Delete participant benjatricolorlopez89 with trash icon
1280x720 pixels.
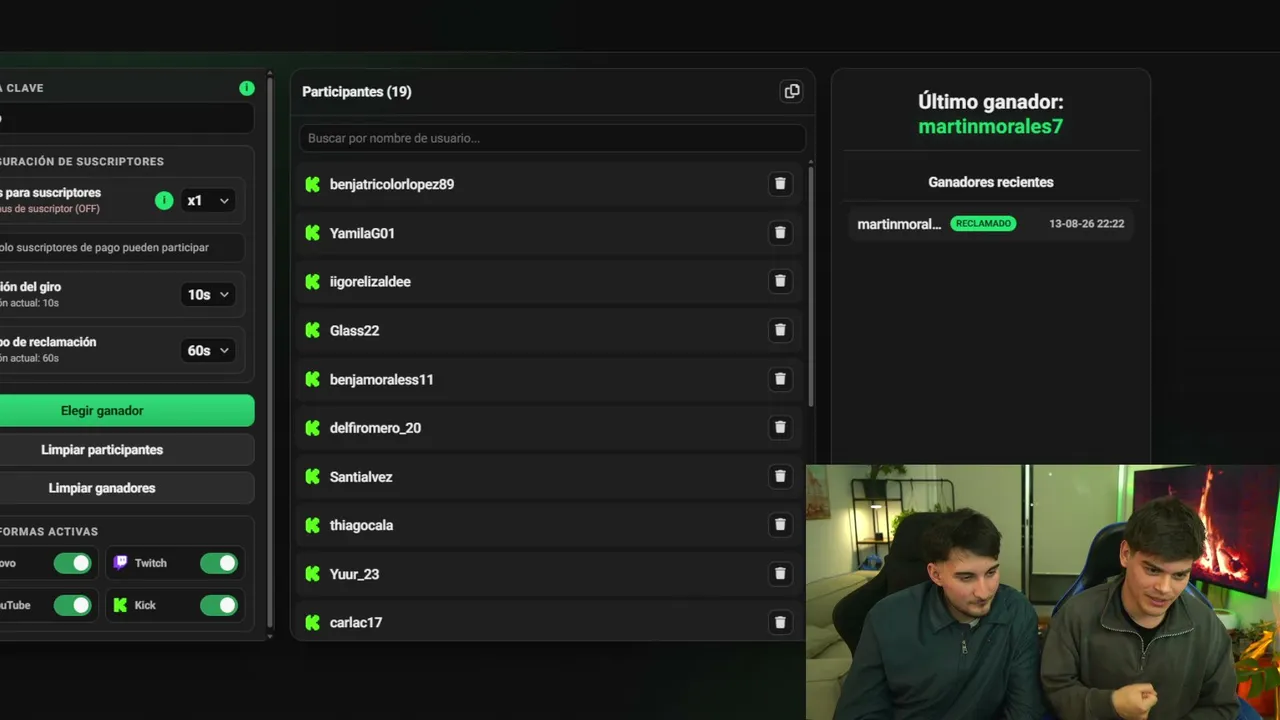(x=780, y=184)
